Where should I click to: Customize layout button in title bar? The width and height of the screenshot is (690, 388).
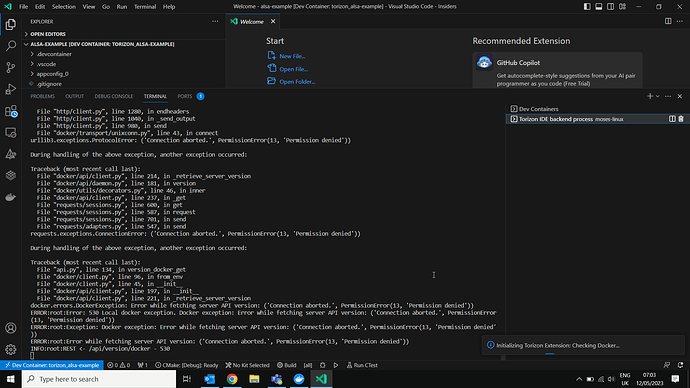[622, 7]
